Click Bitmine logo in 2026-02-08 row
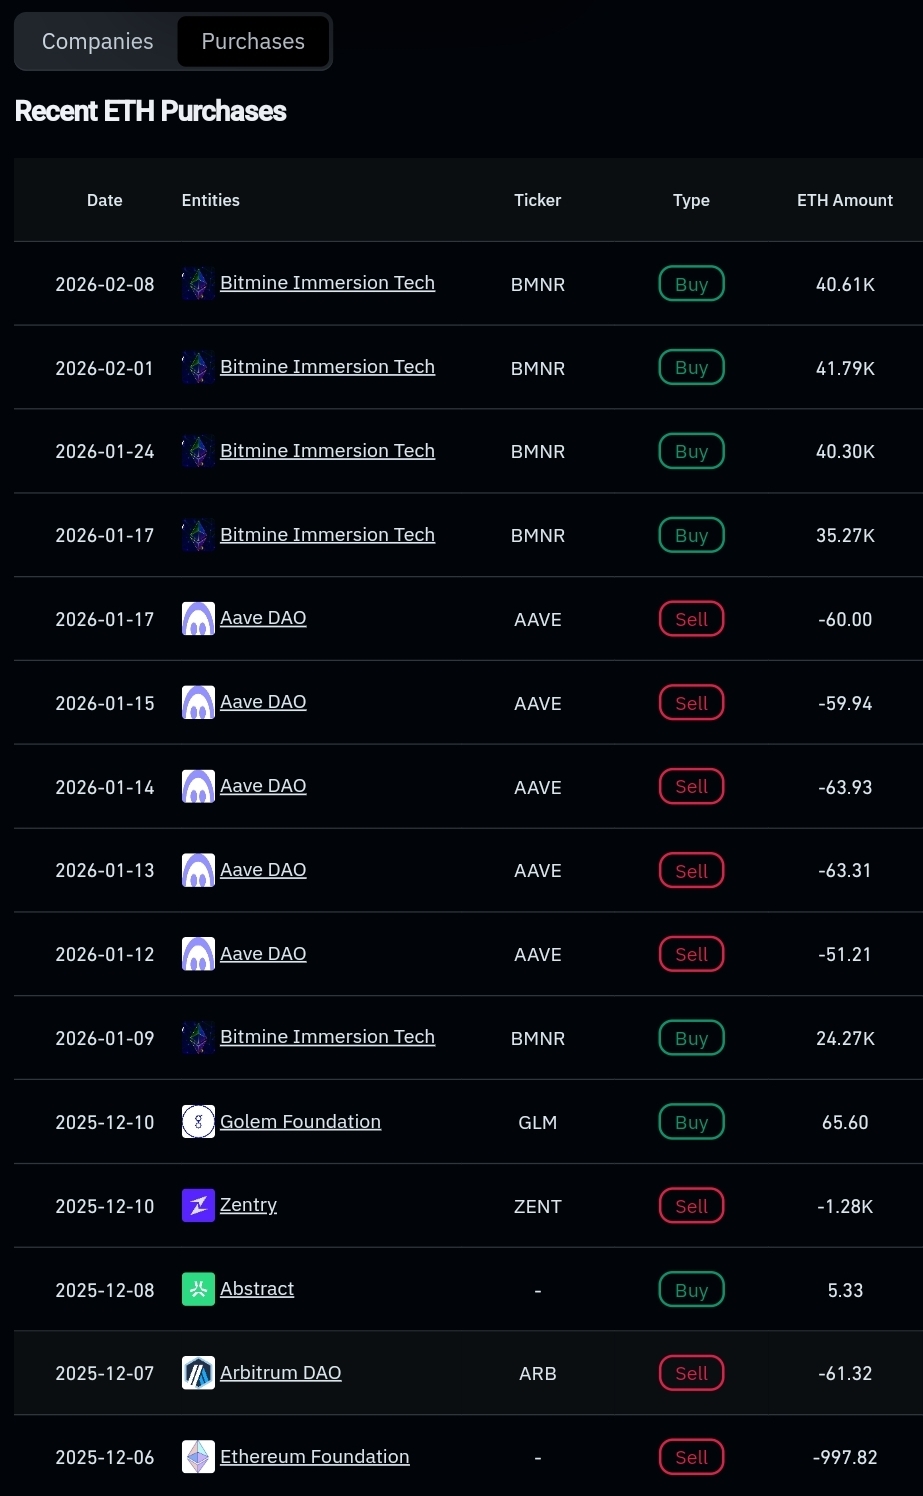The width and height of the screenshot is (923, 1496). tap(198, 284)
